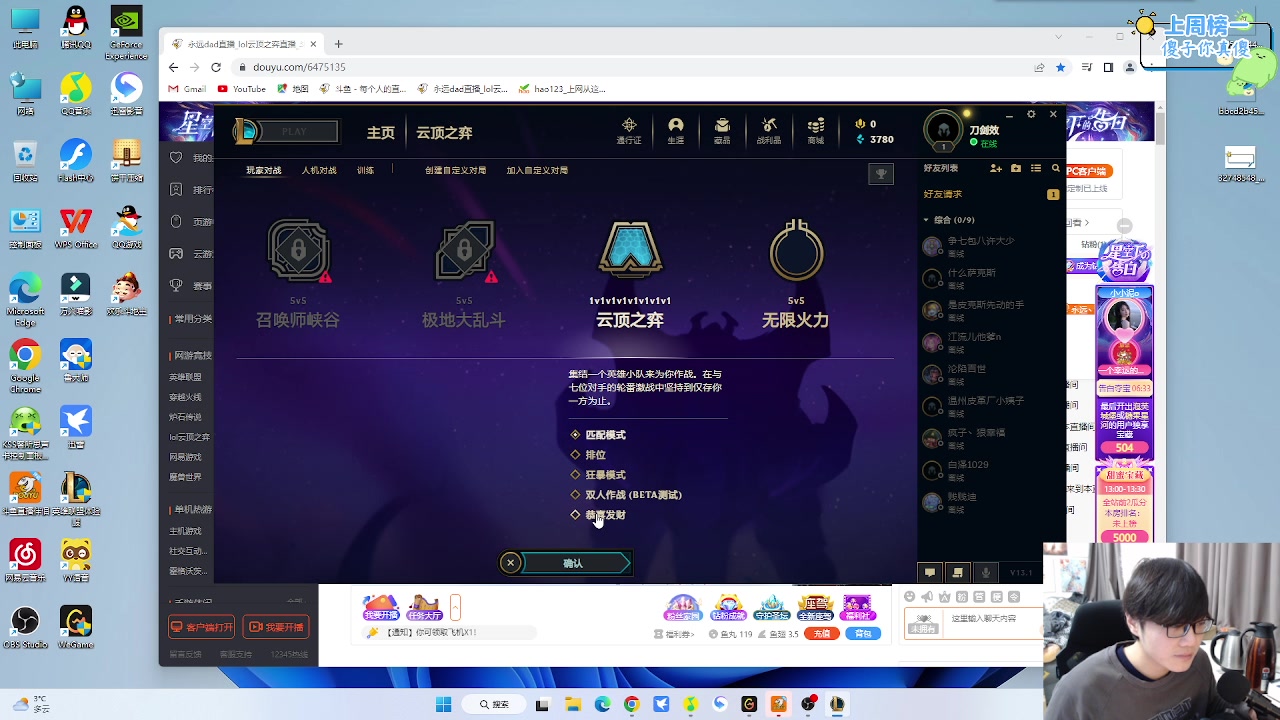The height and width of the screenshot is (720, 1280).
Task: Open the 生涯 career profile icon
Action: click(676, 130)
